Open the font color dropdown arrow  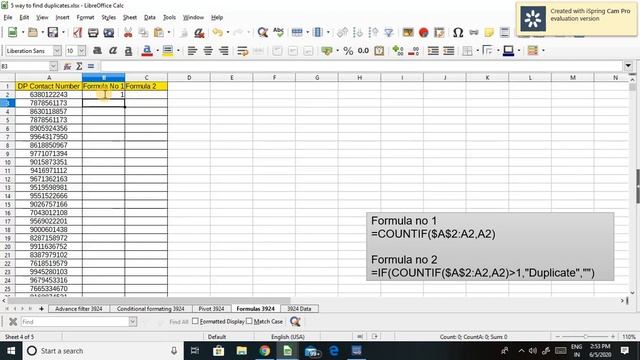tap(158, 51)
